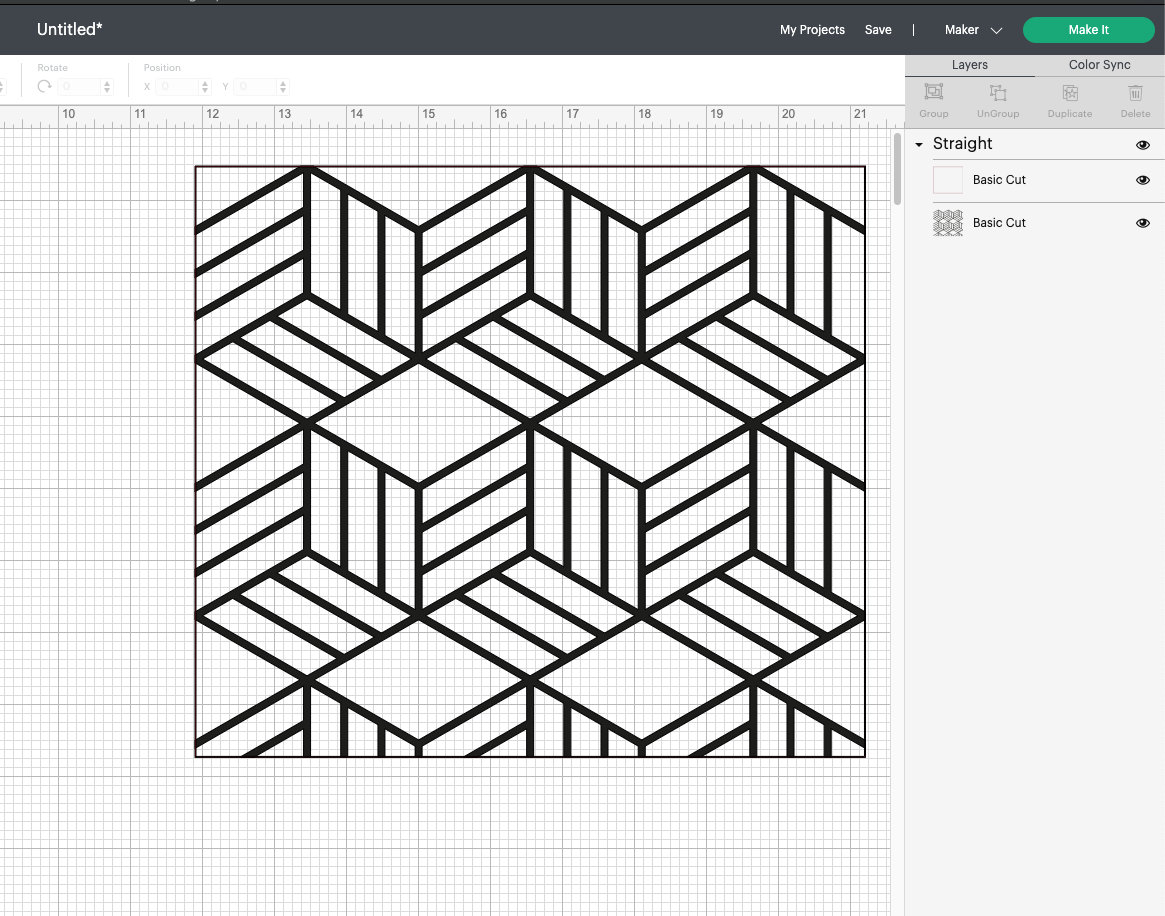Click the Position X stepper arrows
Screen dimensions: 1165x916
click(x=206, y=87)
